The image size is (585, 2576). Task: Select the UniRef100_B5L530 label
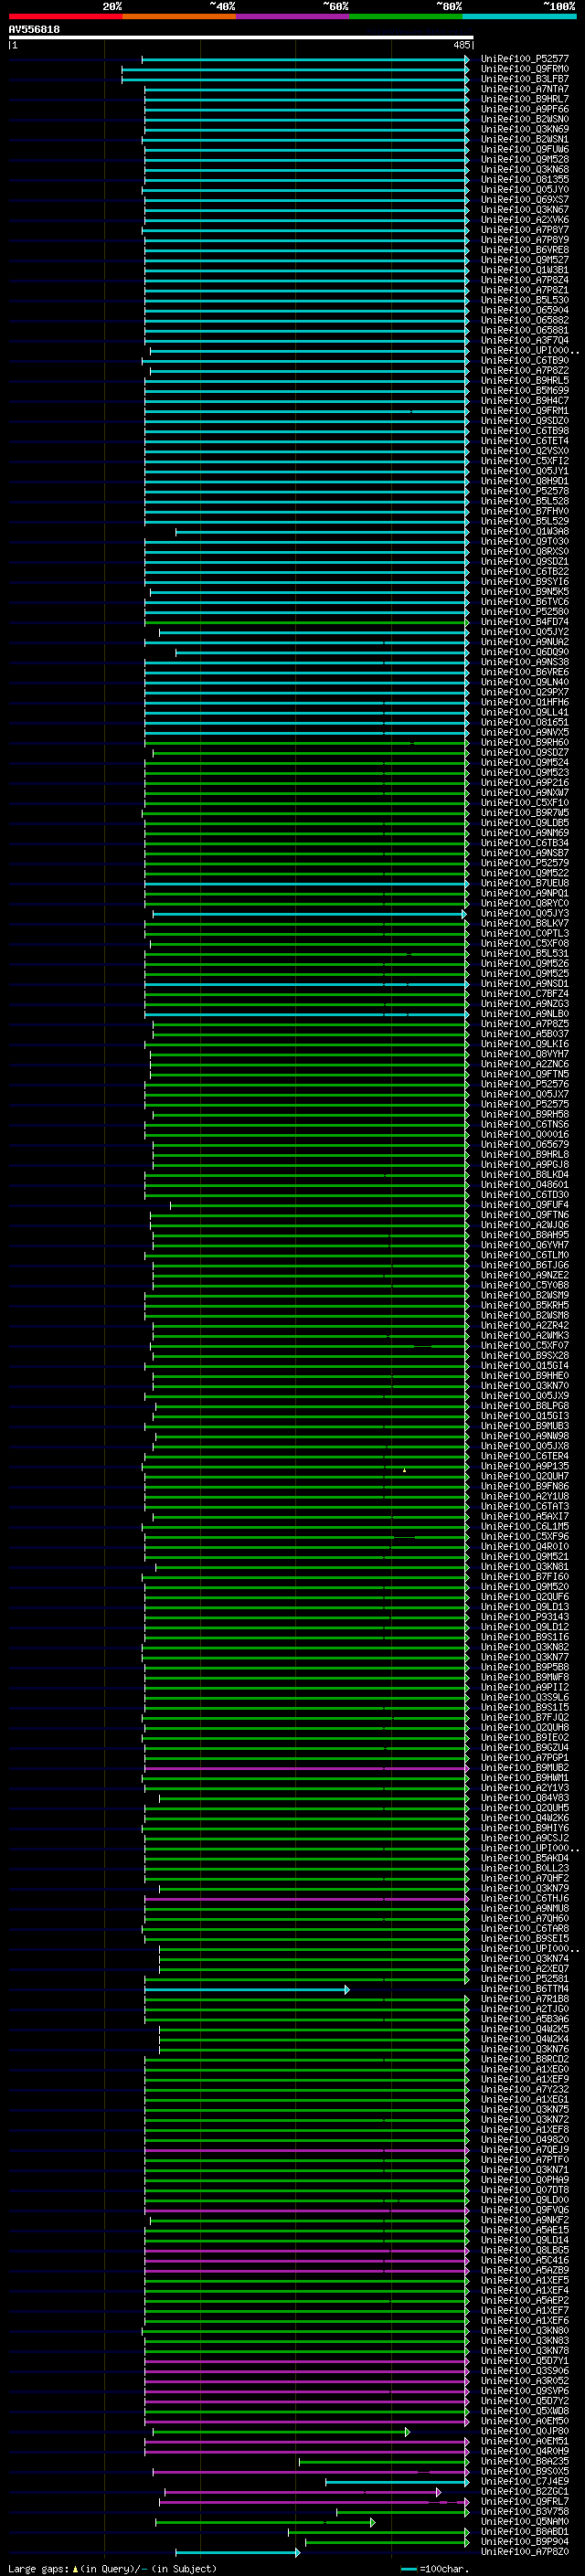point(524,300)
